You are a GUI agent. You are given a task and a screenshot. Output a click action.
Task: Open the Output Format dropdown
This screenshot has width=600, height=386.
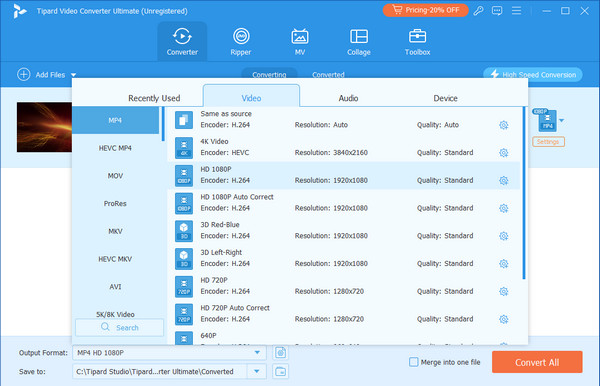pyautogui.click(x=257, y=352)
